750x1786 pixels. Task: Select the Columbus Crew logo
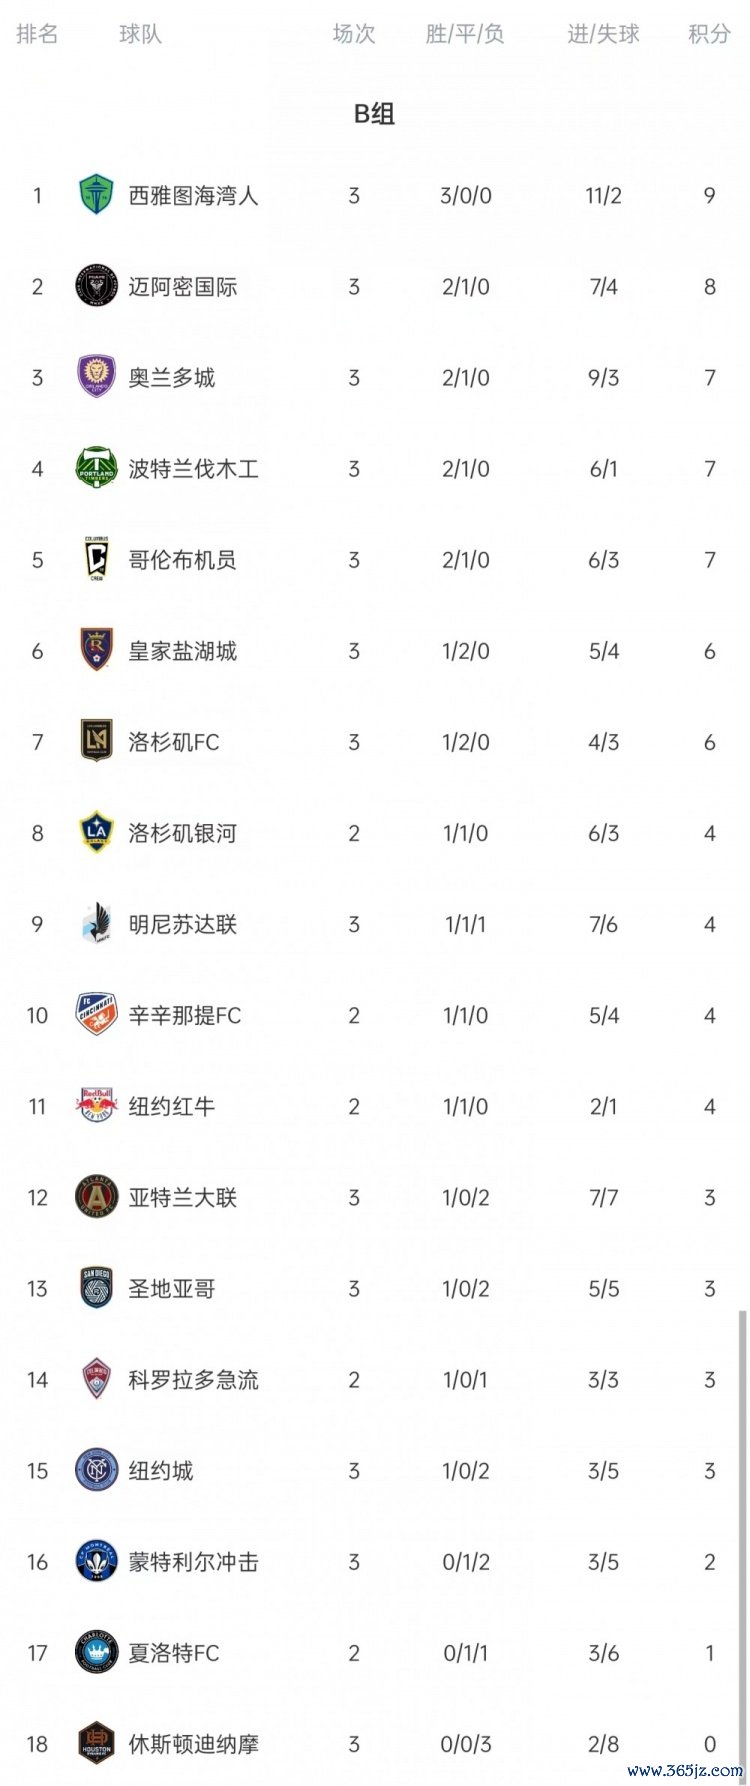pyautogui.click(x=97, y=559)
